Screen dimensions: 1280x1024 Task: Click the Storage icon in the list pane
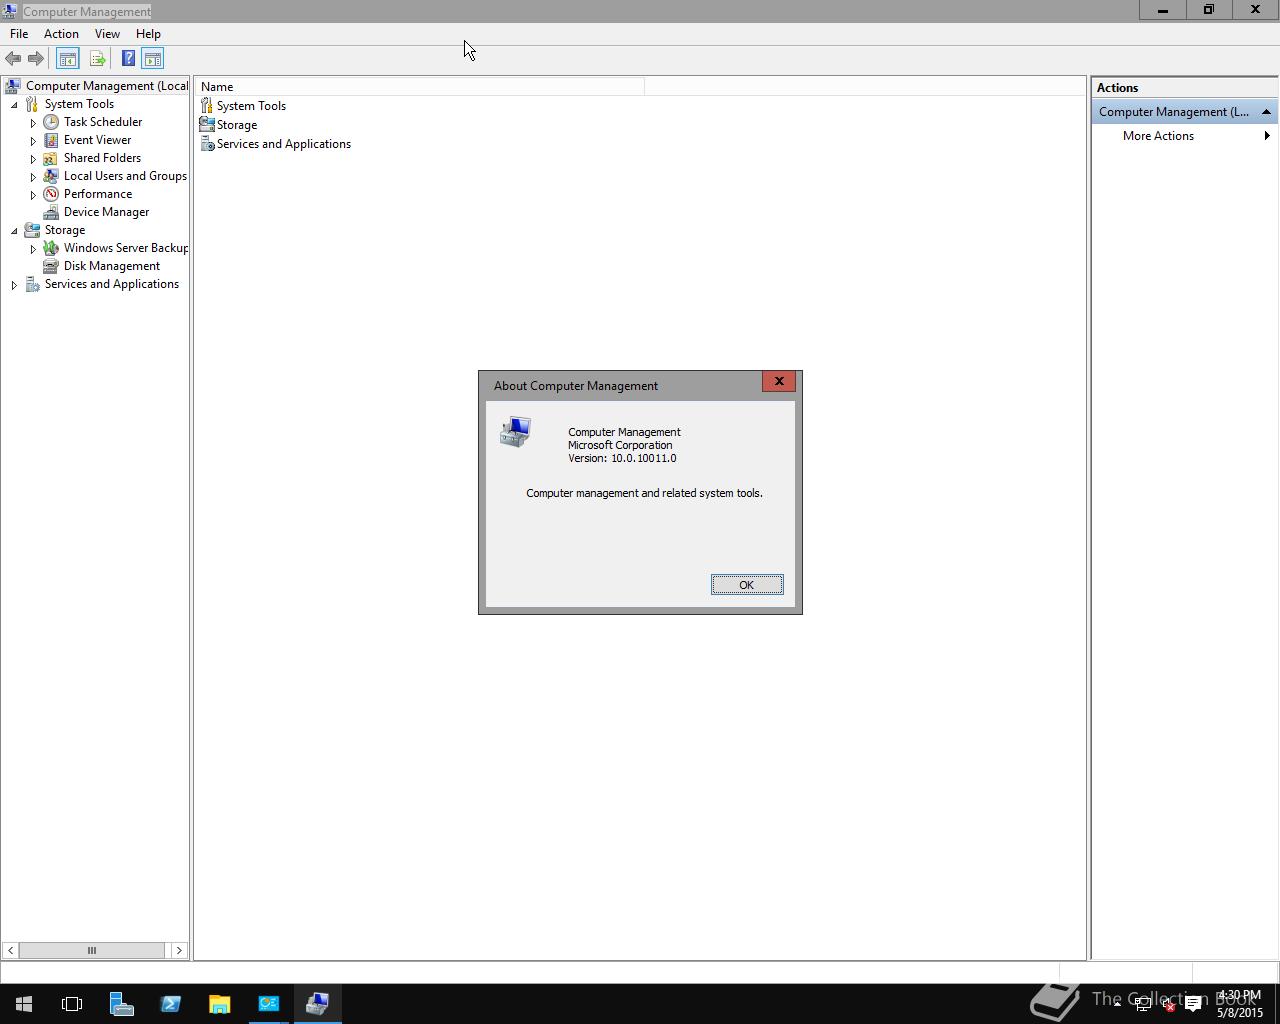[207, 124]
